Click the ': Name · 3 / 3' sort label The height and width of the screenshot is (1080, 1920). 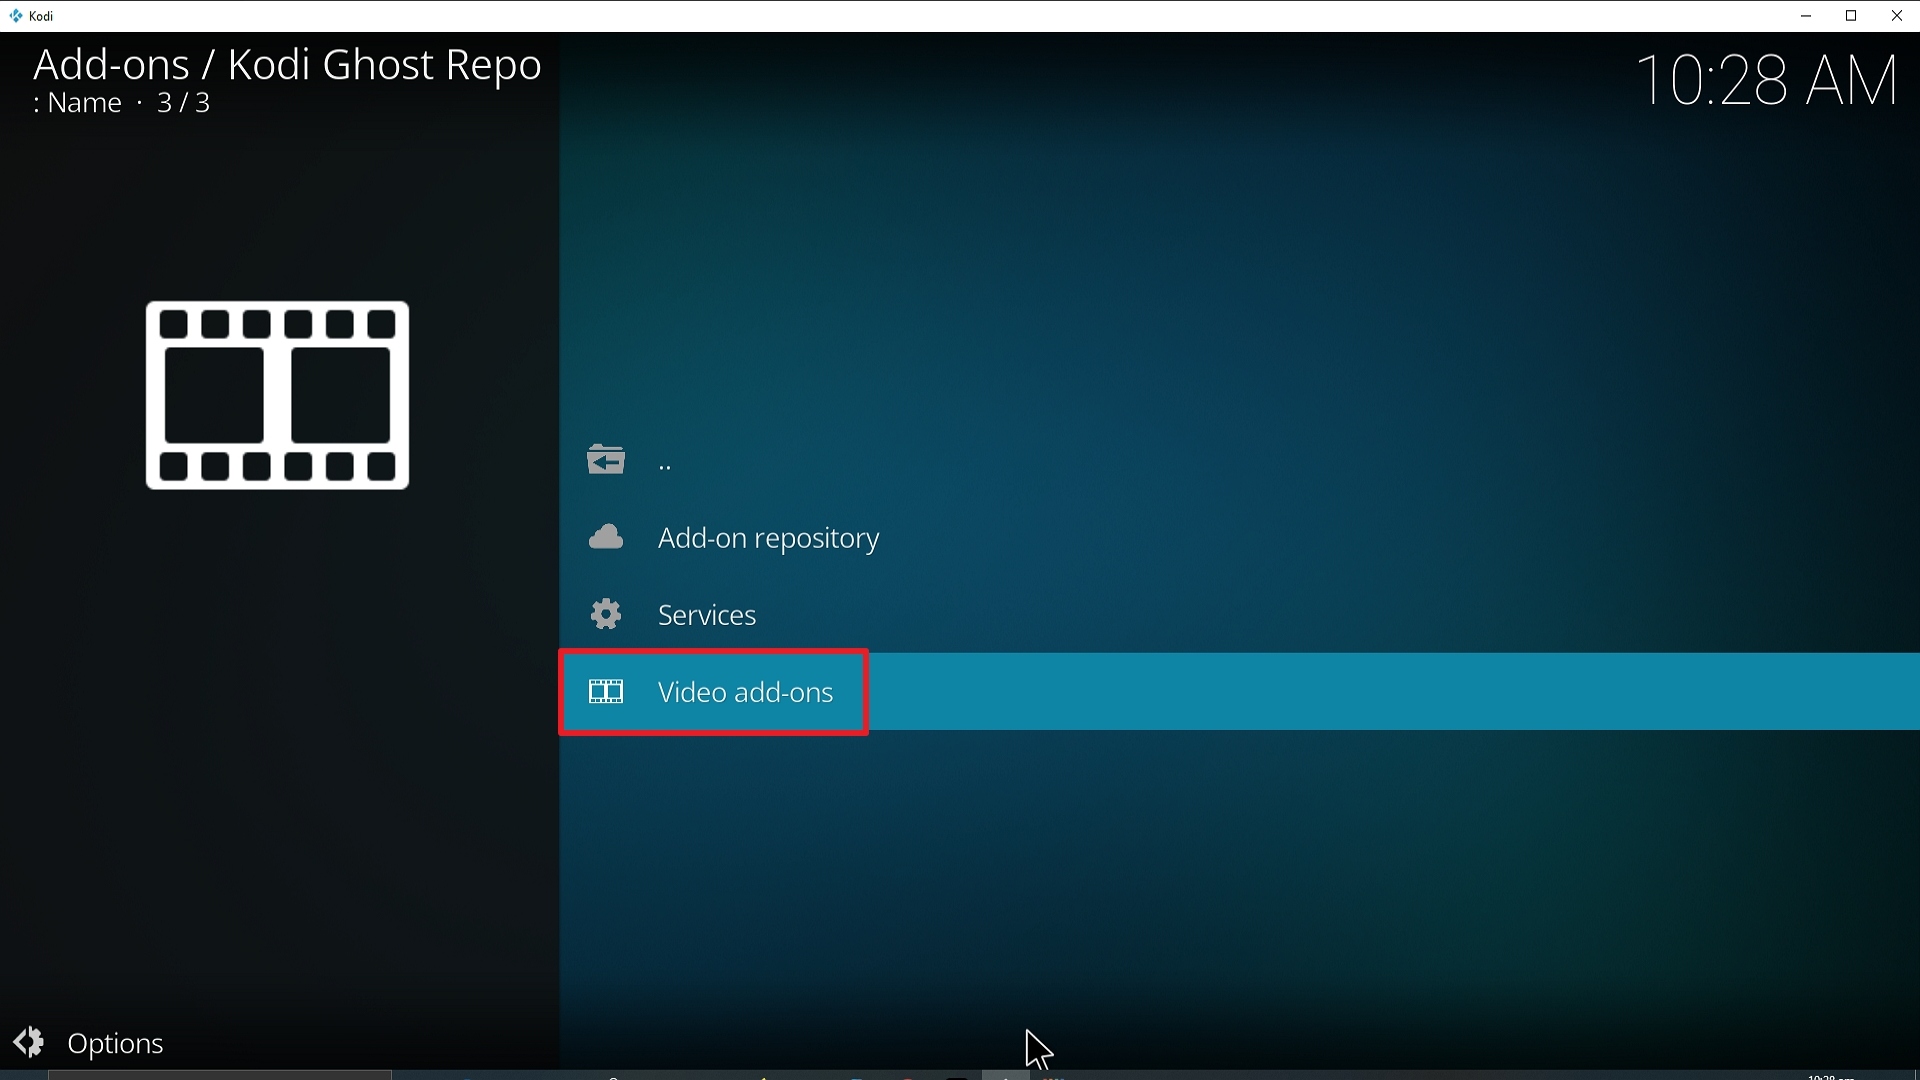[x=121, y=103]
